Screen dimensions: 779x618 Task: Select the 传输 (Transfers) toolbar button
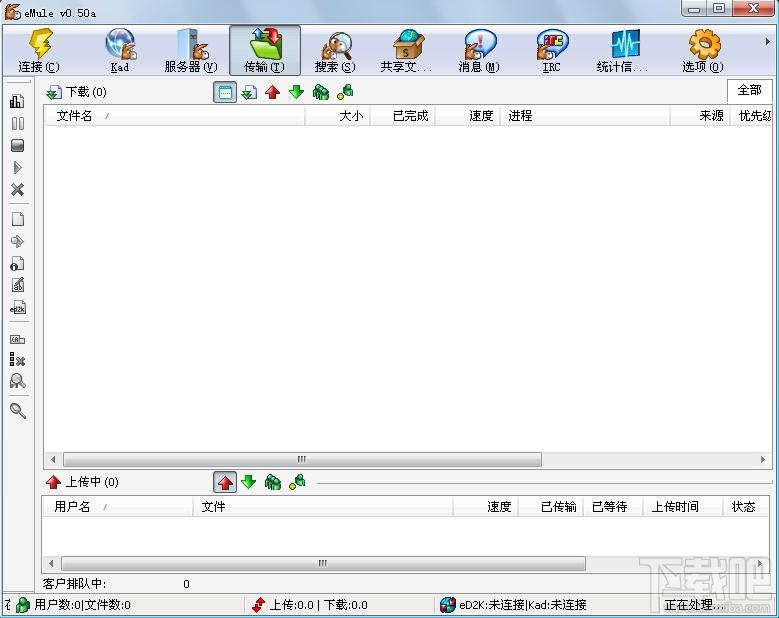coord(265,51)
